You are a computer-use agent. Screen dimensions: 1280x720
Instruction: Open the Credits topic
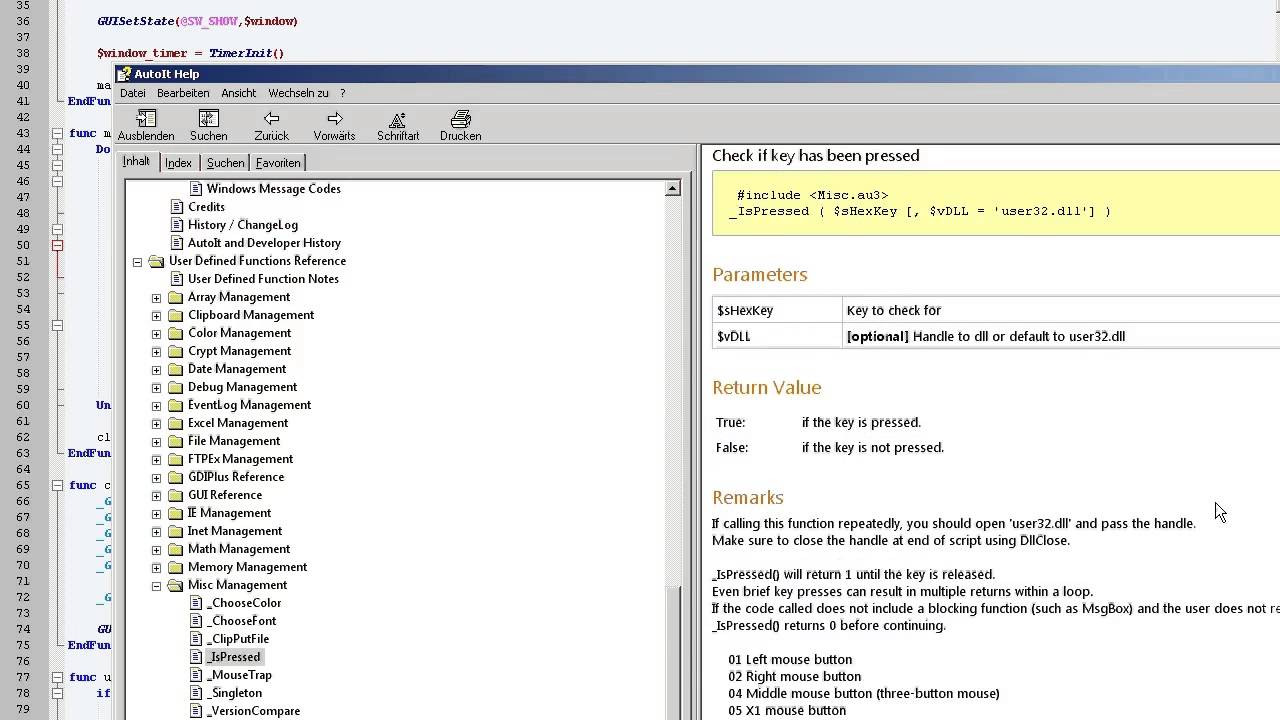tap(206, 207)
